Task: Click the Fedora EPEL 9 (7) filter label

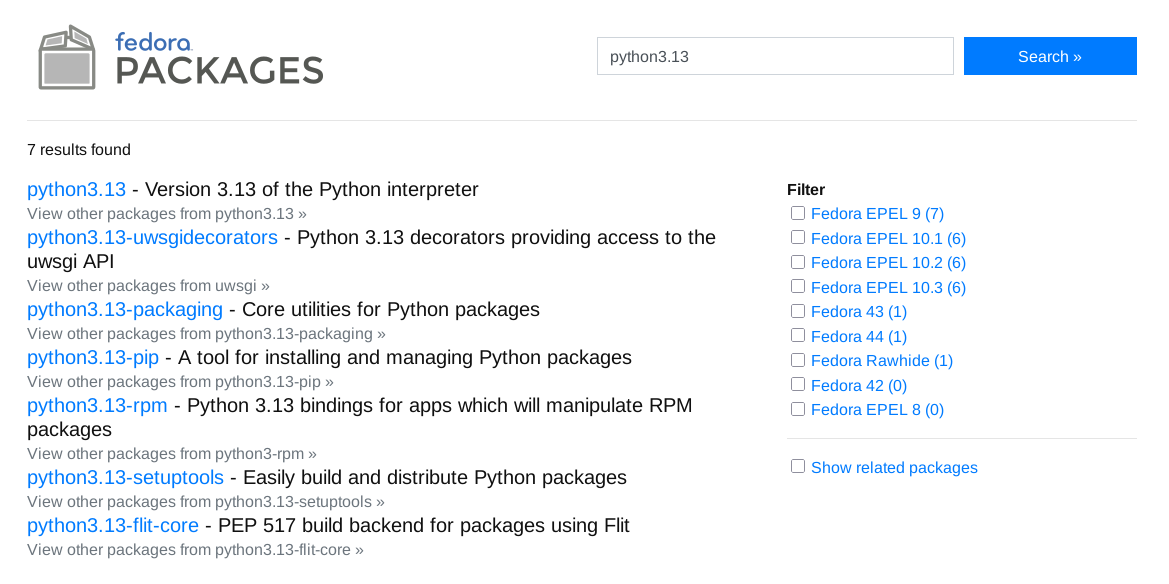Action: (877, 214)
